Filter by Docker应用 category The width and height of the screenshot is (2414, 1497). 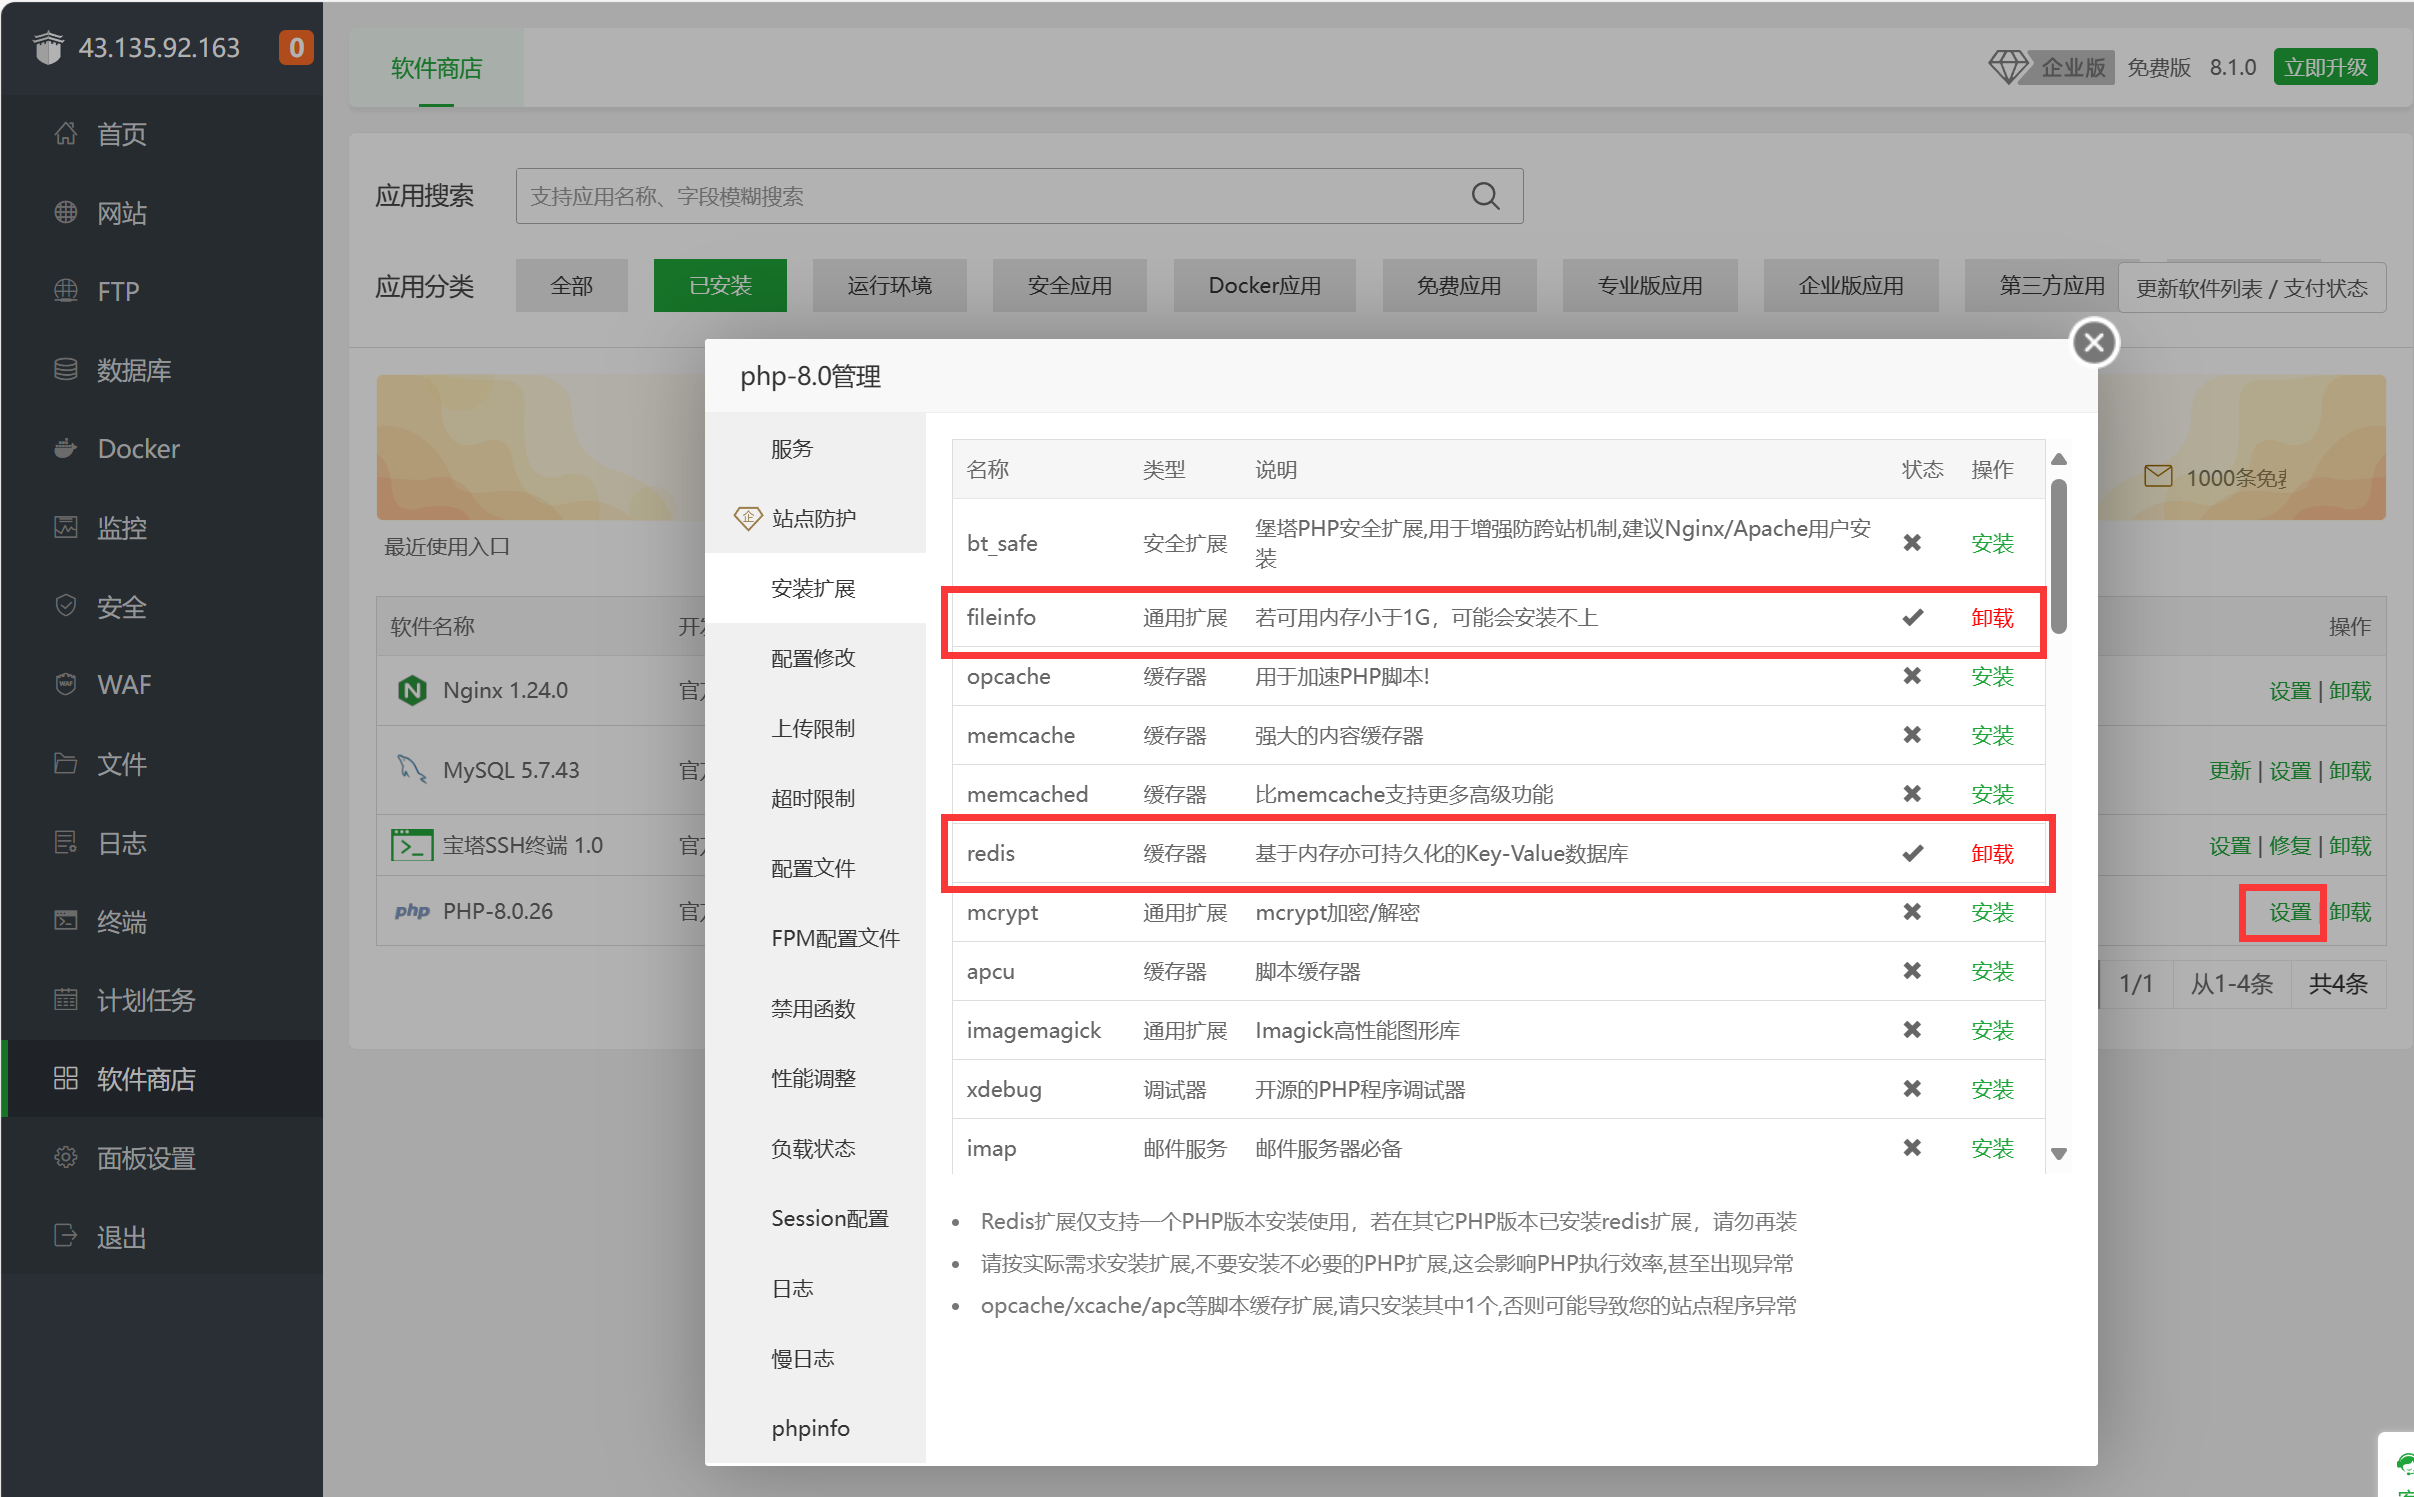click(1264, 285)
